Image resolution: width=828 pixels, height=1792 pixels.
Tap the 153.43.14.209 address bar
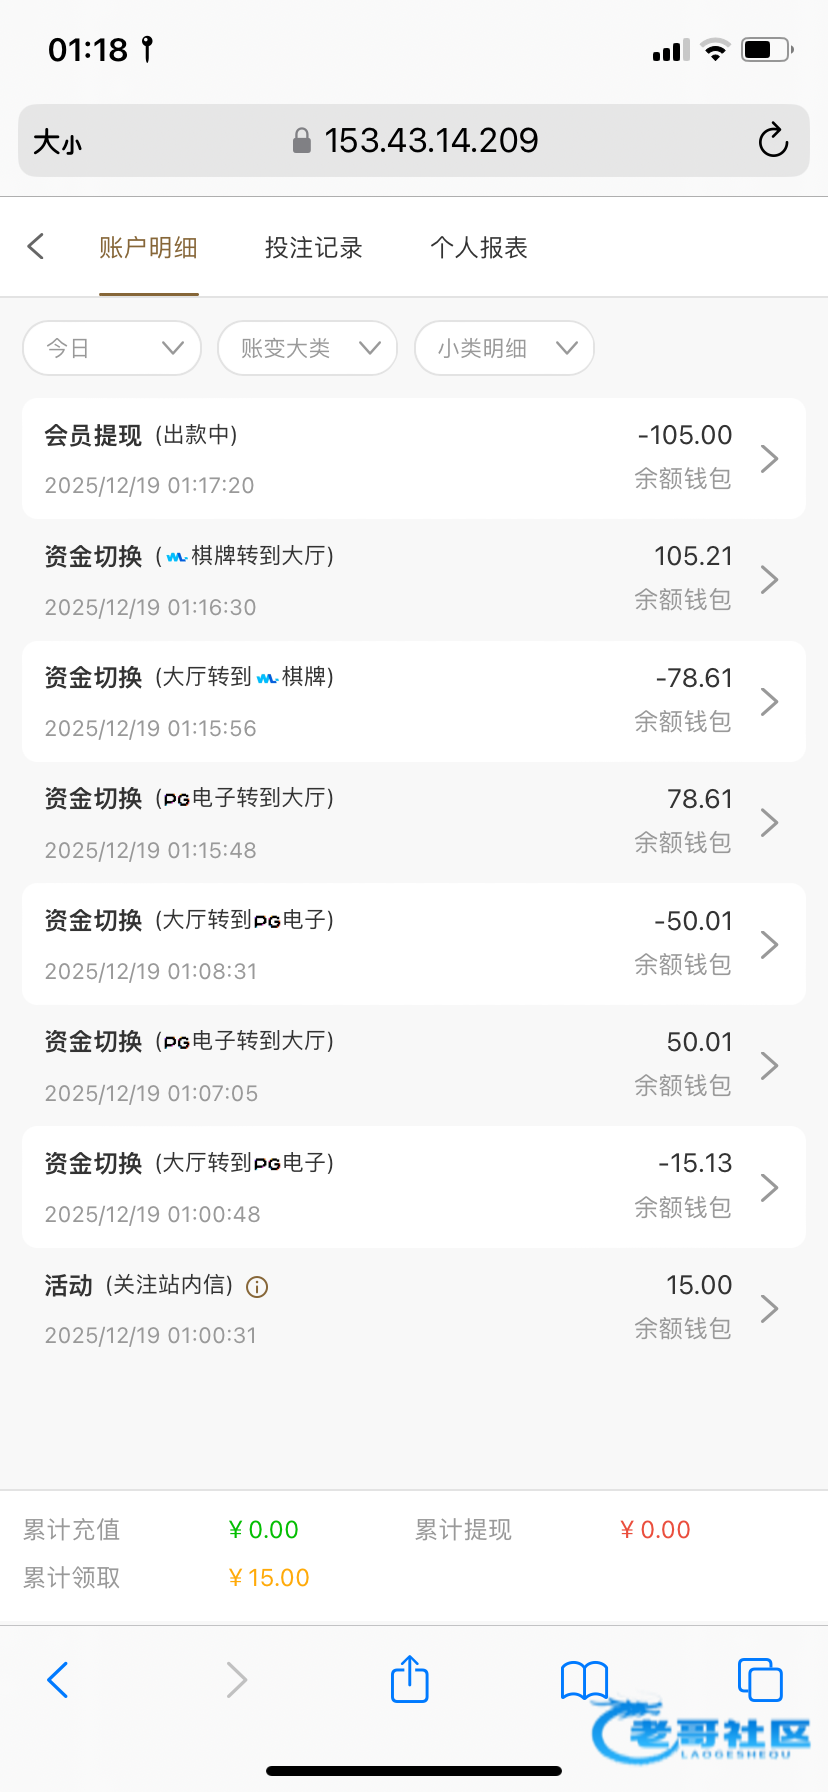coord(430,141)
